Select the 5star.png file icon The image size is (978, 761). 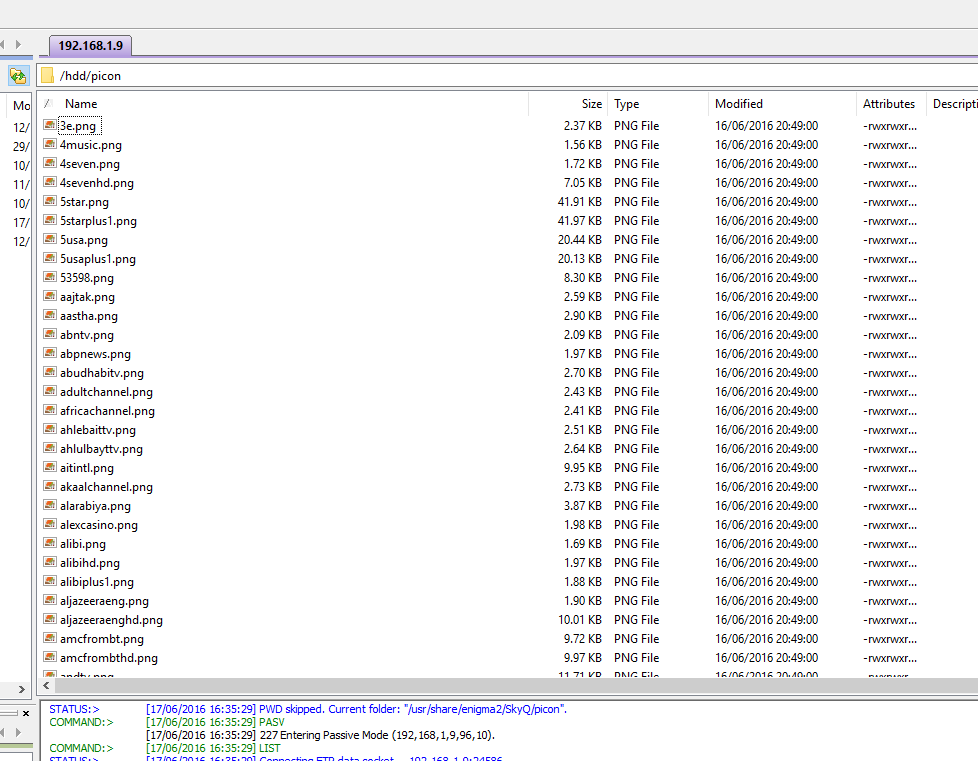[x=50, y=201]
